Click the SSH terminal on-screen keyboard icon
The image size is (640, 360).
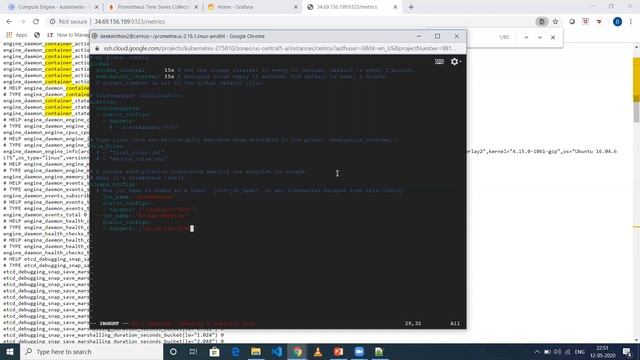pos(439,62)
